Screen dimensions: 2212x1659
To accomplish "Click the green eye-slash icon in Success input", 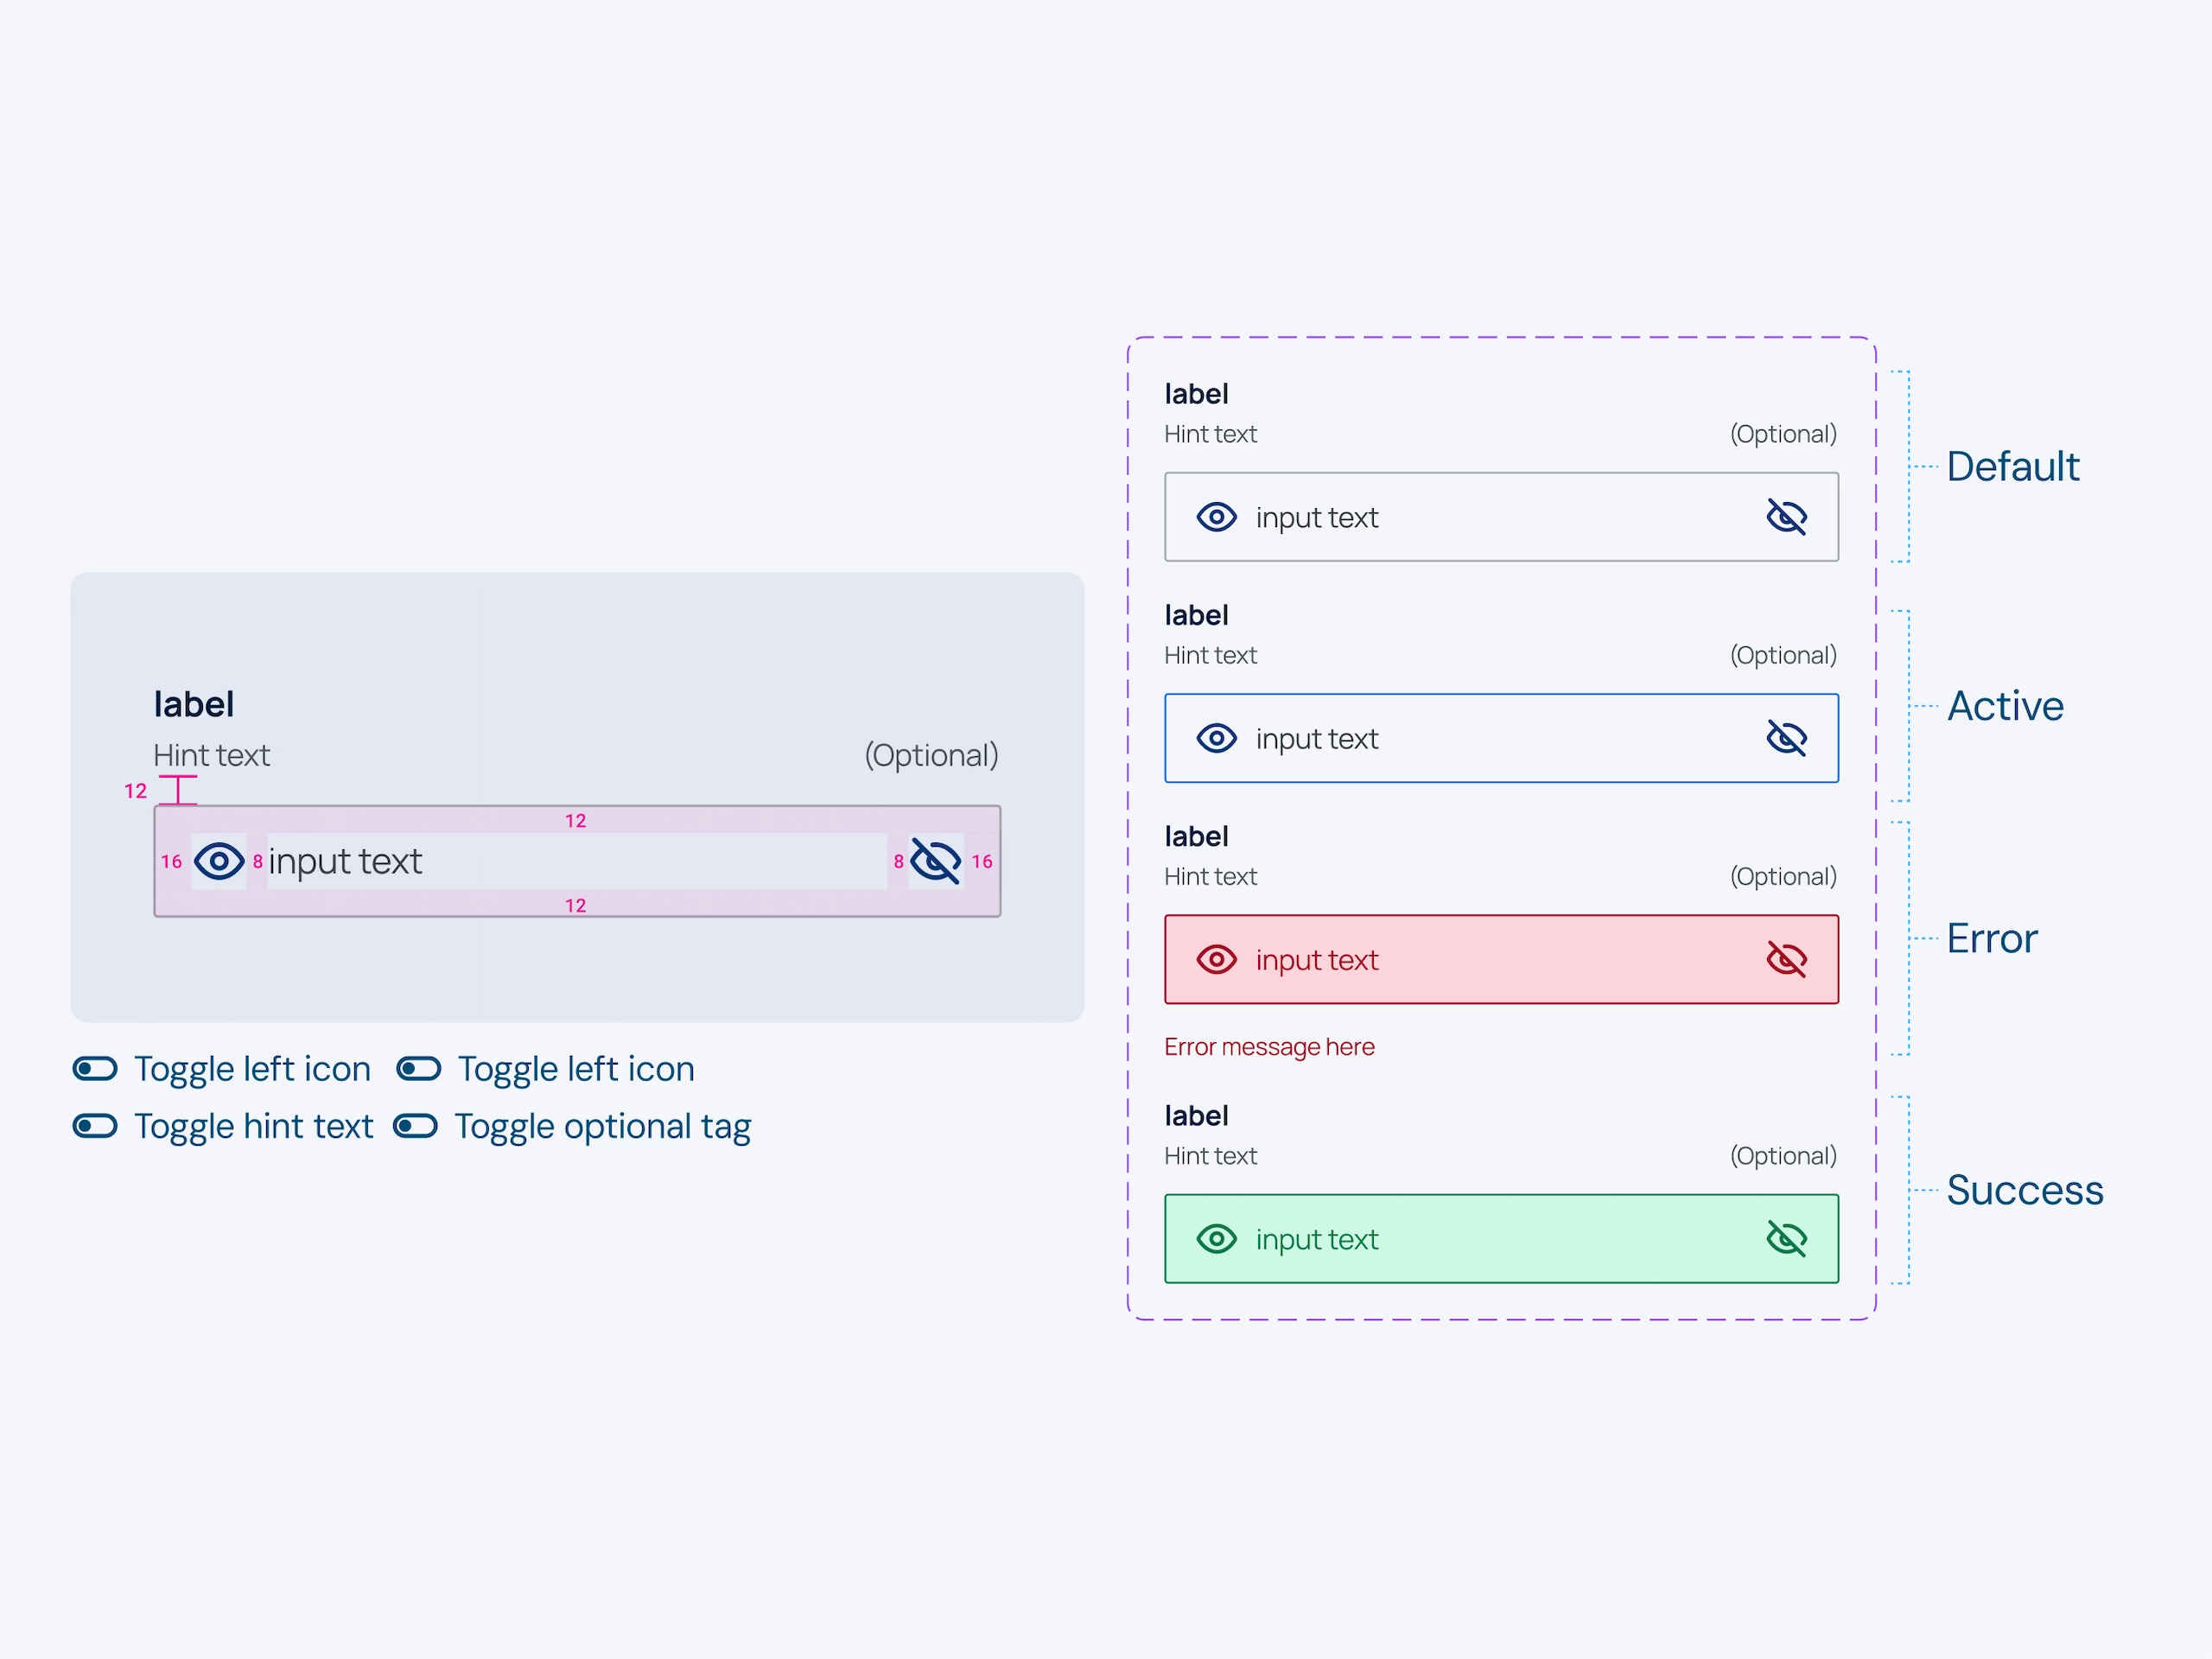I will click(x=1786, y=1239).
